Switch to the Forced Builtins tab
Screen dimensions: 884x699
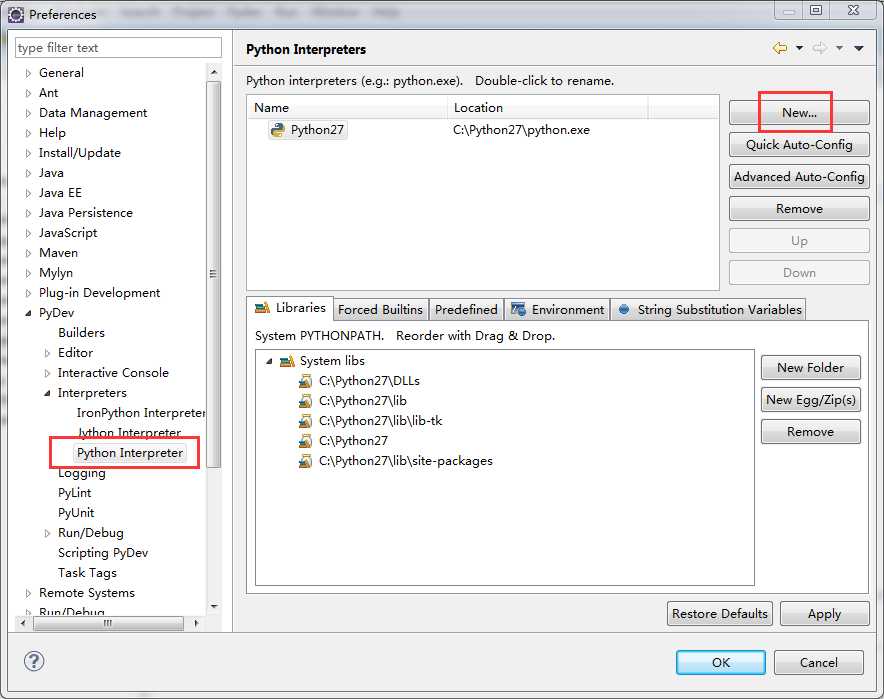tap(381, 309)
